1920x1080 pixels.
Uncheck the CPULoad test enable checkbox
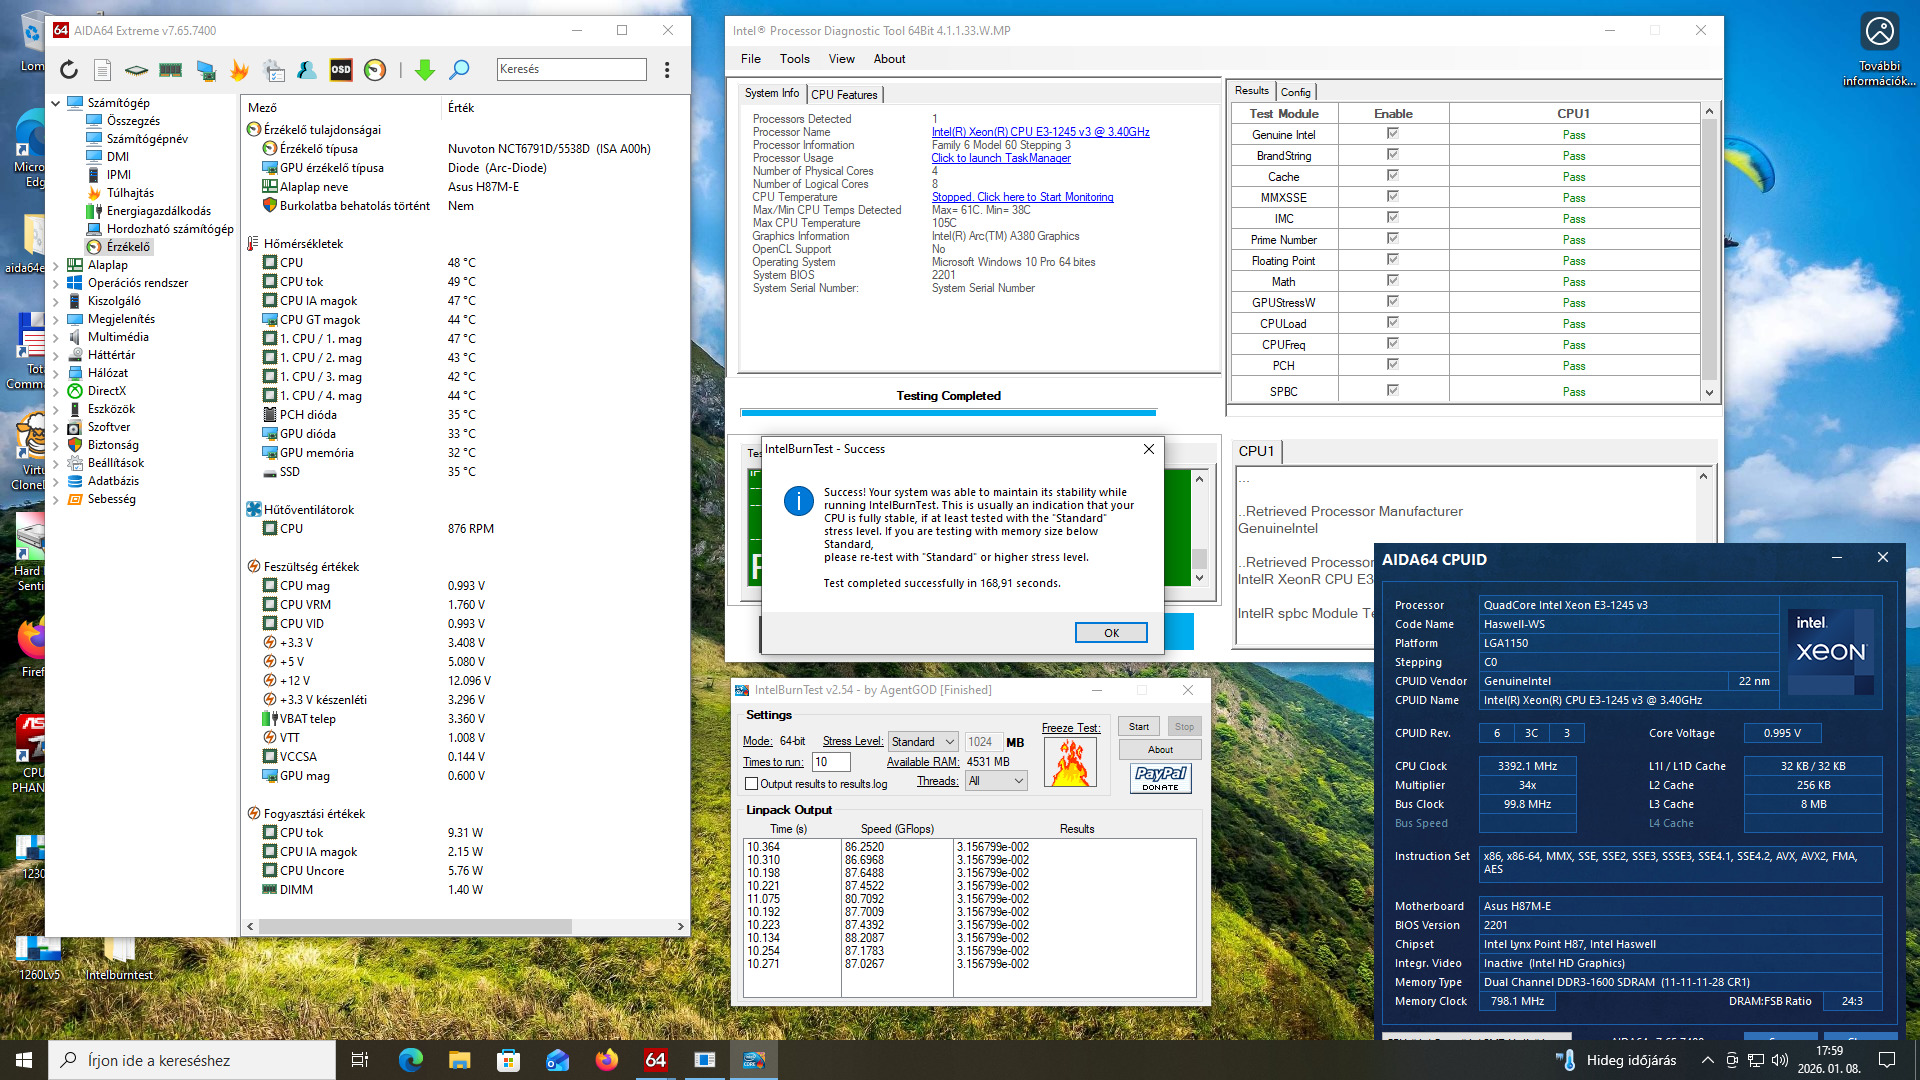1392,323
